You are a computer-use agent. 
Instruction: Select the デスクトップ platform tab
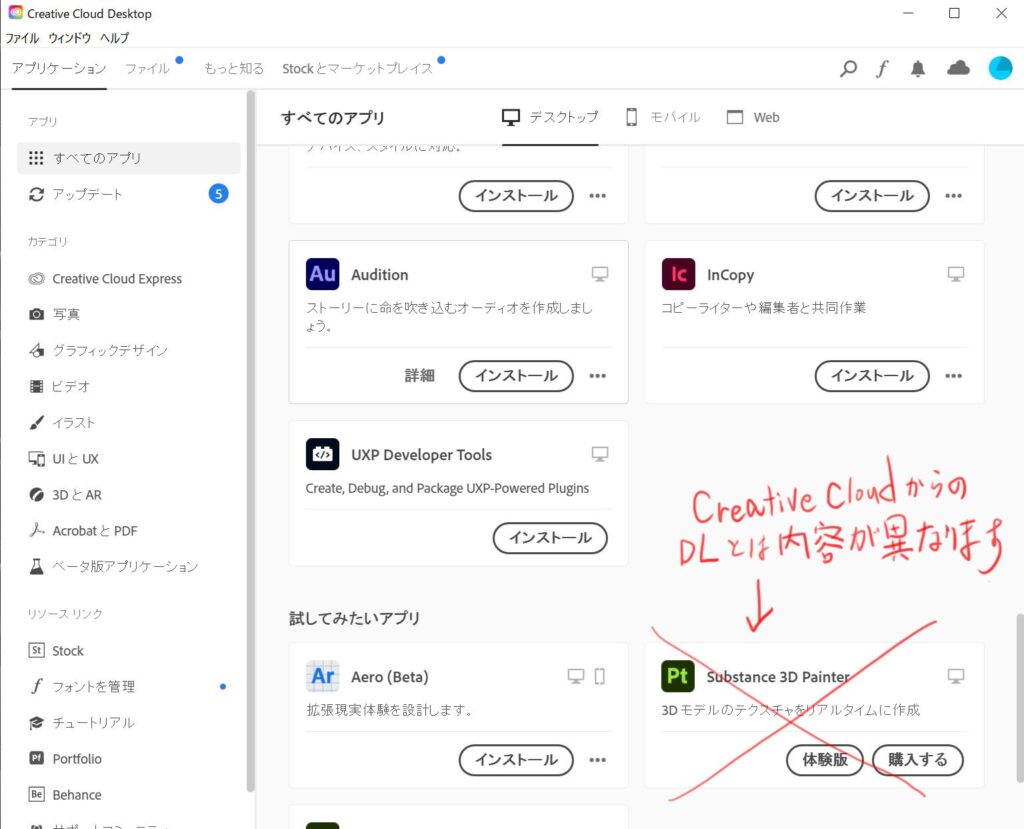point(550,118)
